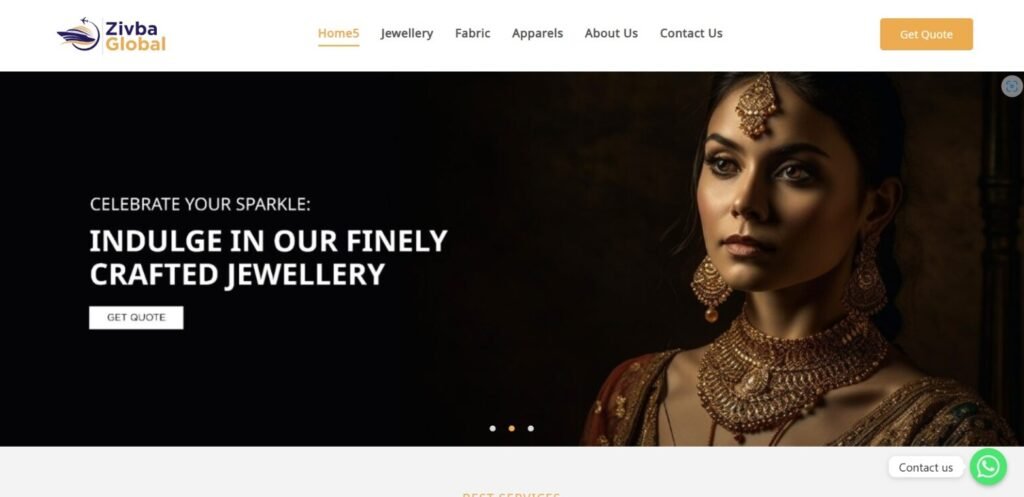Open WhatsApp chat via green icon

(x=988, y=467)
